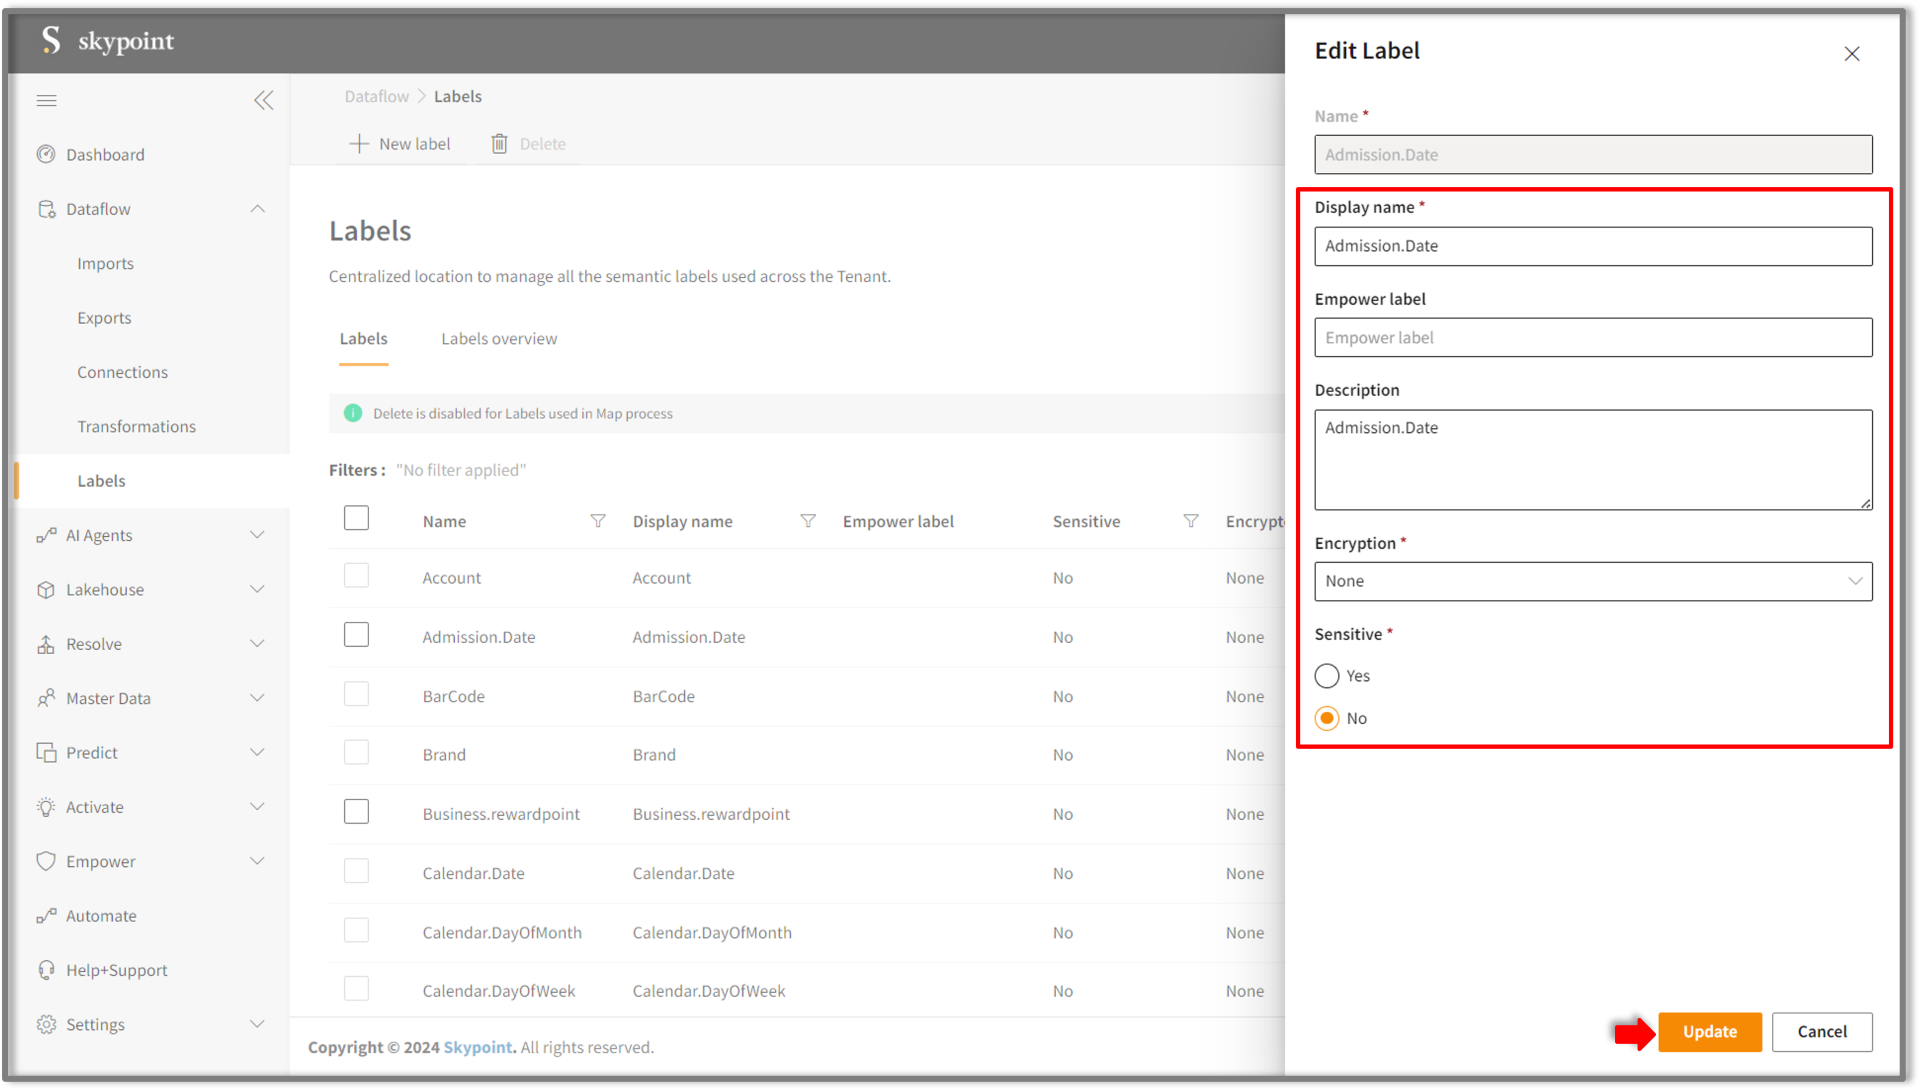Click the Help+Support icon in sidebar
This screenshot has width=1920, height=1090.
pos(46,969)
